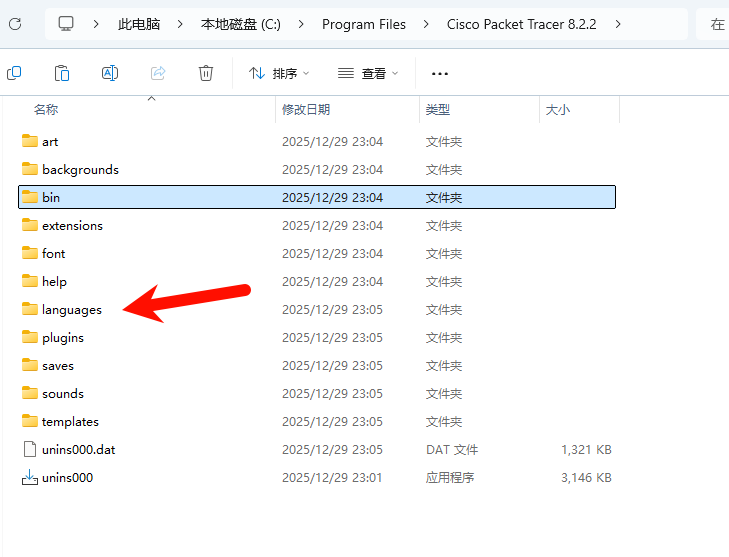
Task: Select the unins000.dat file name
Action: [79, 450]
